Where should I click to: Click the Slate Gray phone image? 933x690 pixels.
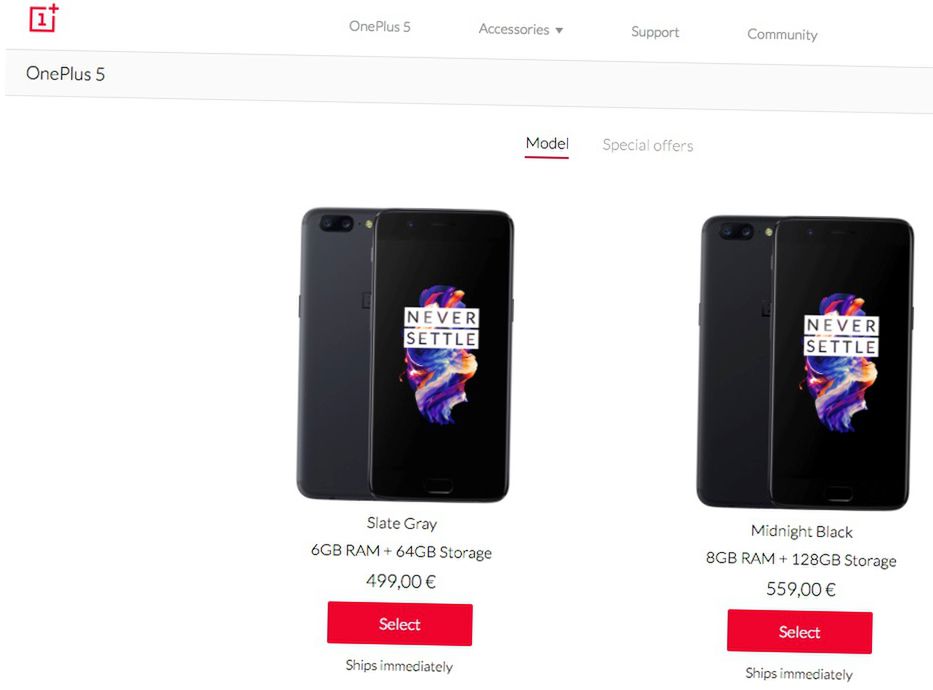(406, 355)
